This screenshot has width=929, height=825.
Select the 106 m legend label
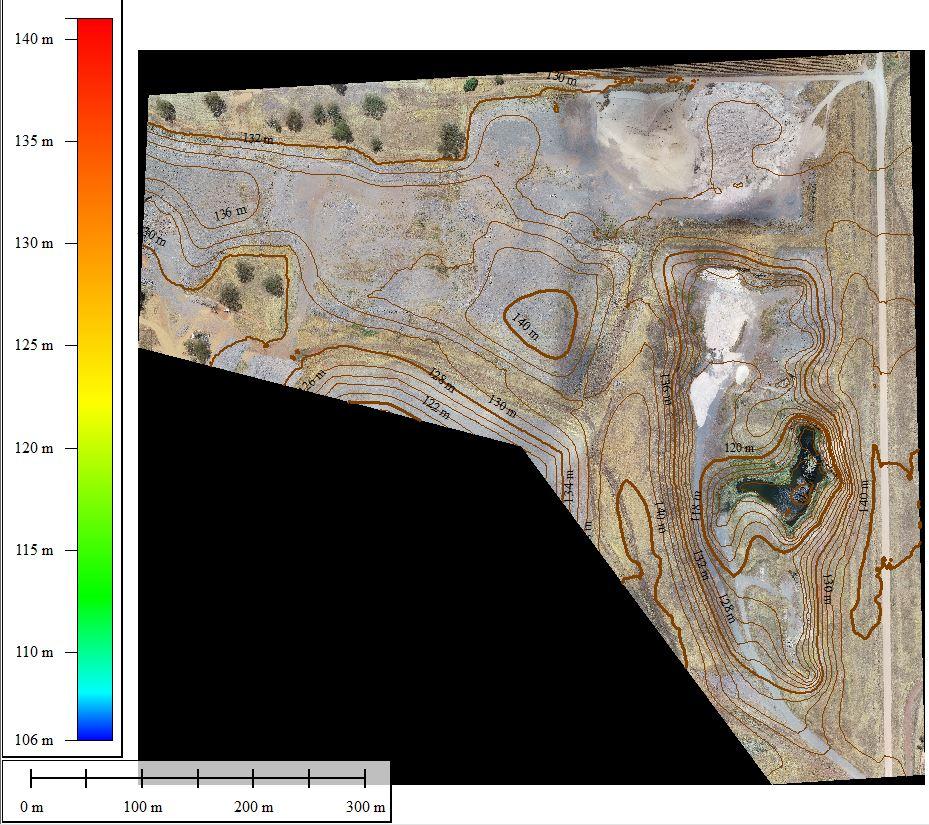pos(33,740)
